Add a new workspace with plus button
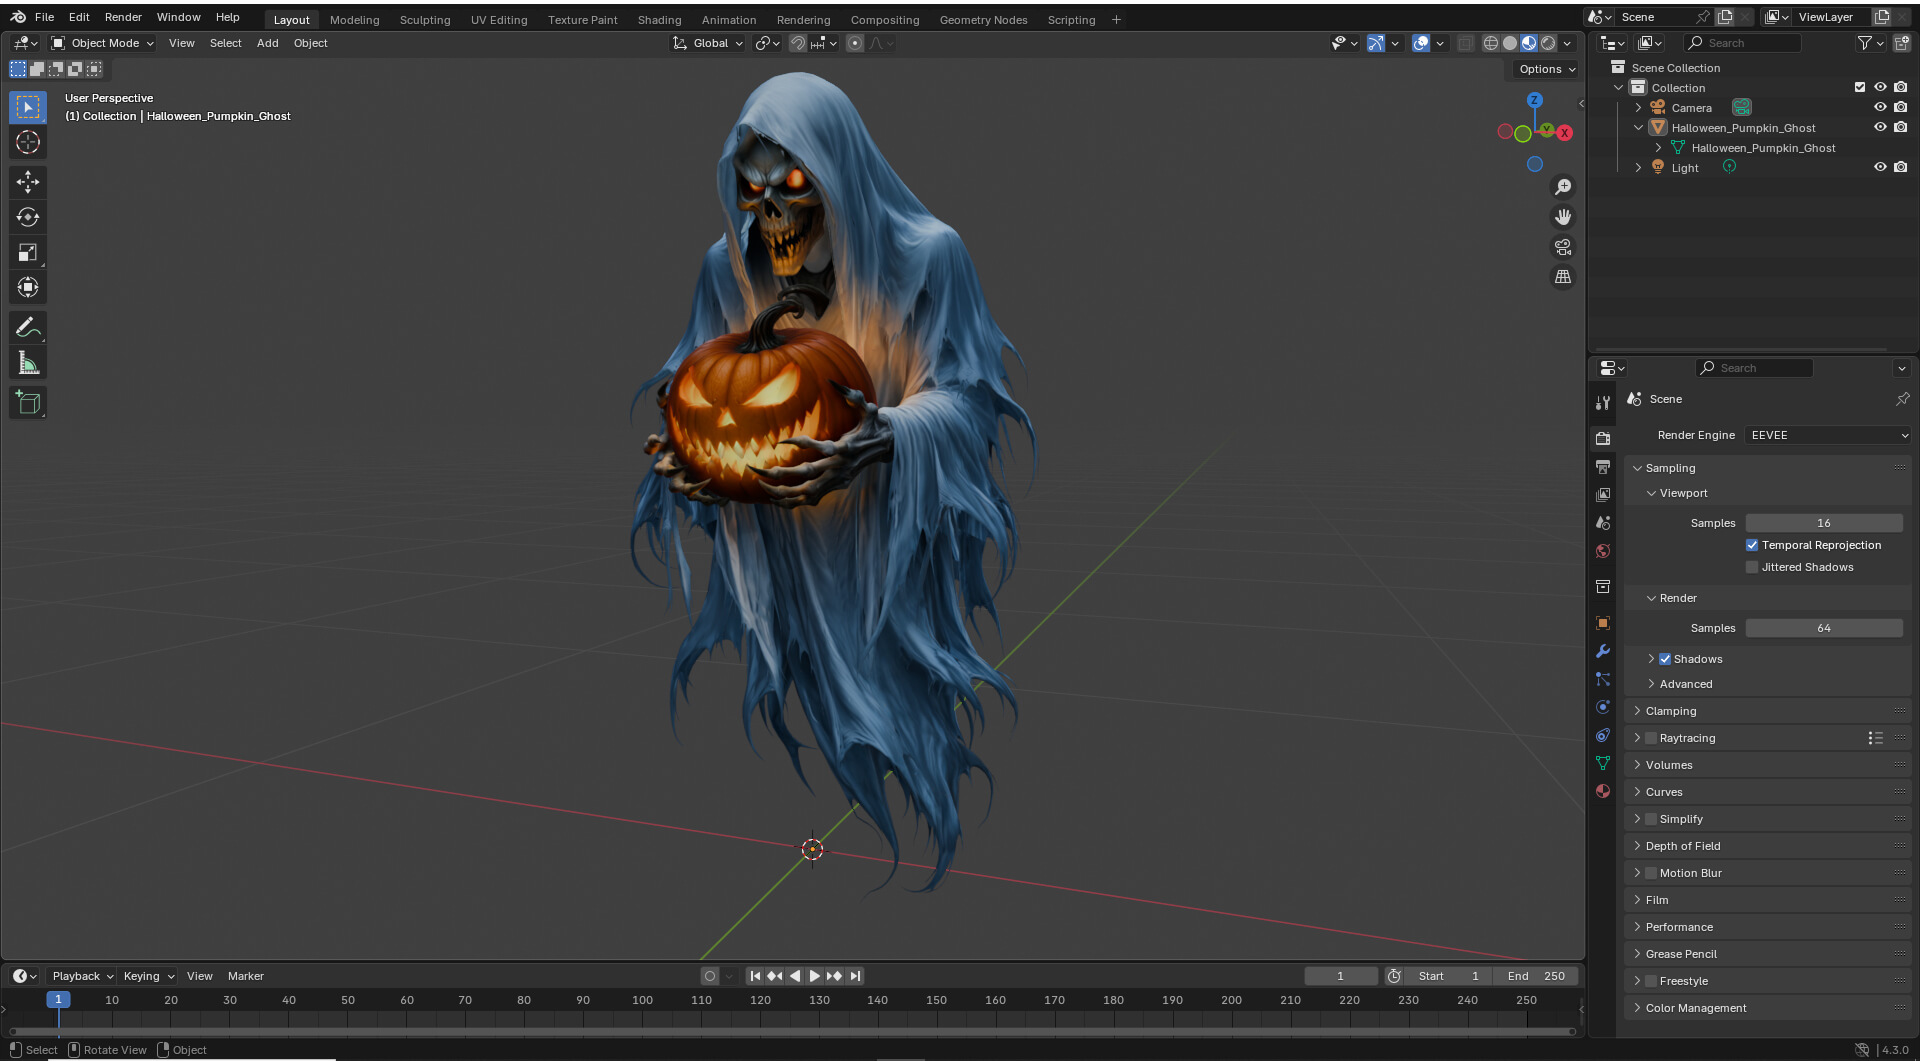 pos(1116,20)
